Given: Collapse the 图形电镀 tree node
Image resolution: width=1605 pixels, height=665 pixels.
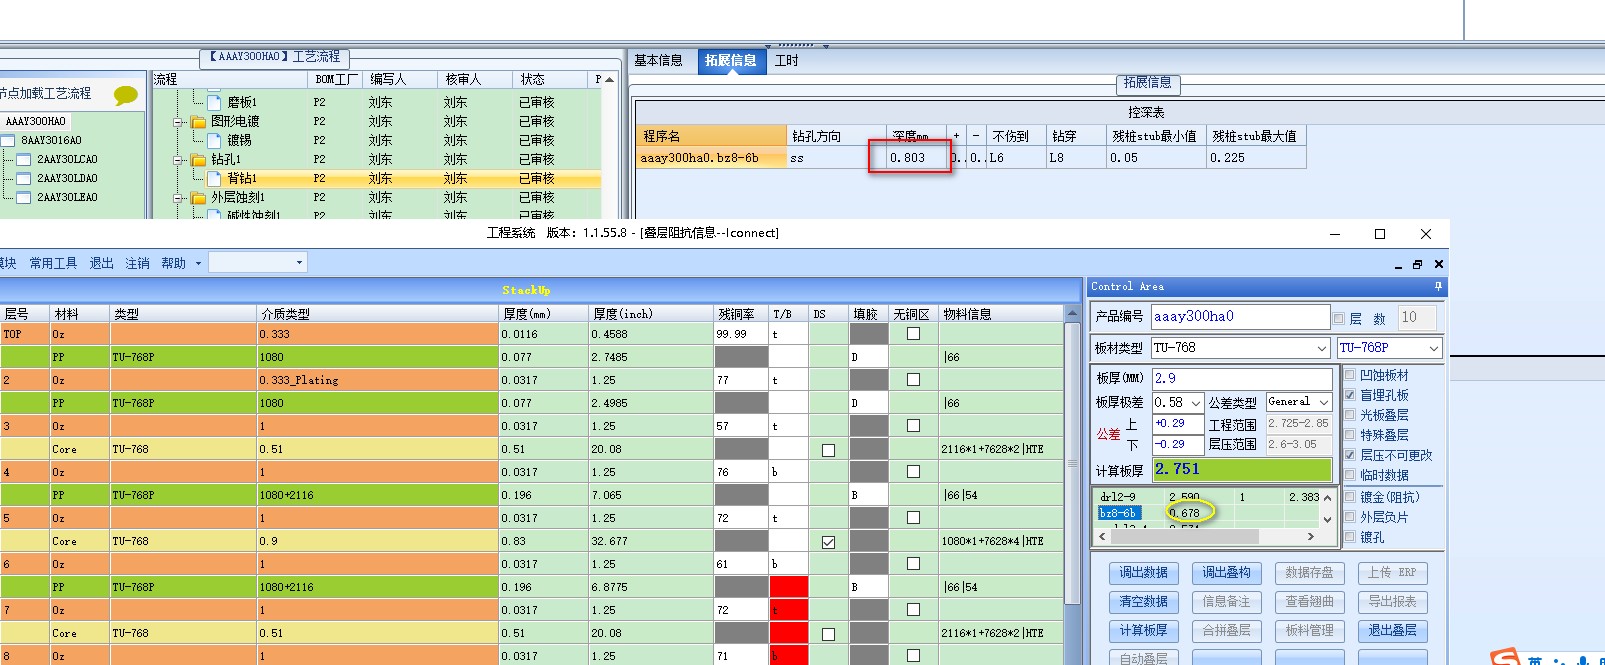Looking at the screenshot, I should click(179, 122).
